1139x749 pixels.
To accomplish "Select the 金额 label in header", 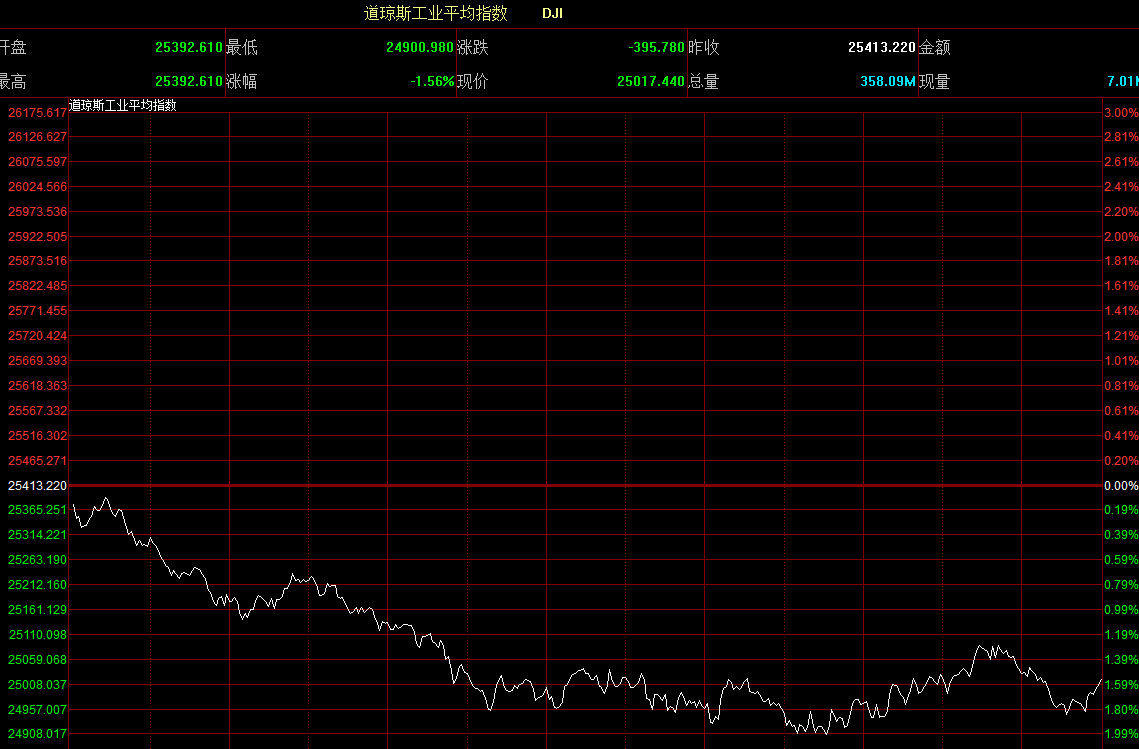I will (x=935, y=47).
